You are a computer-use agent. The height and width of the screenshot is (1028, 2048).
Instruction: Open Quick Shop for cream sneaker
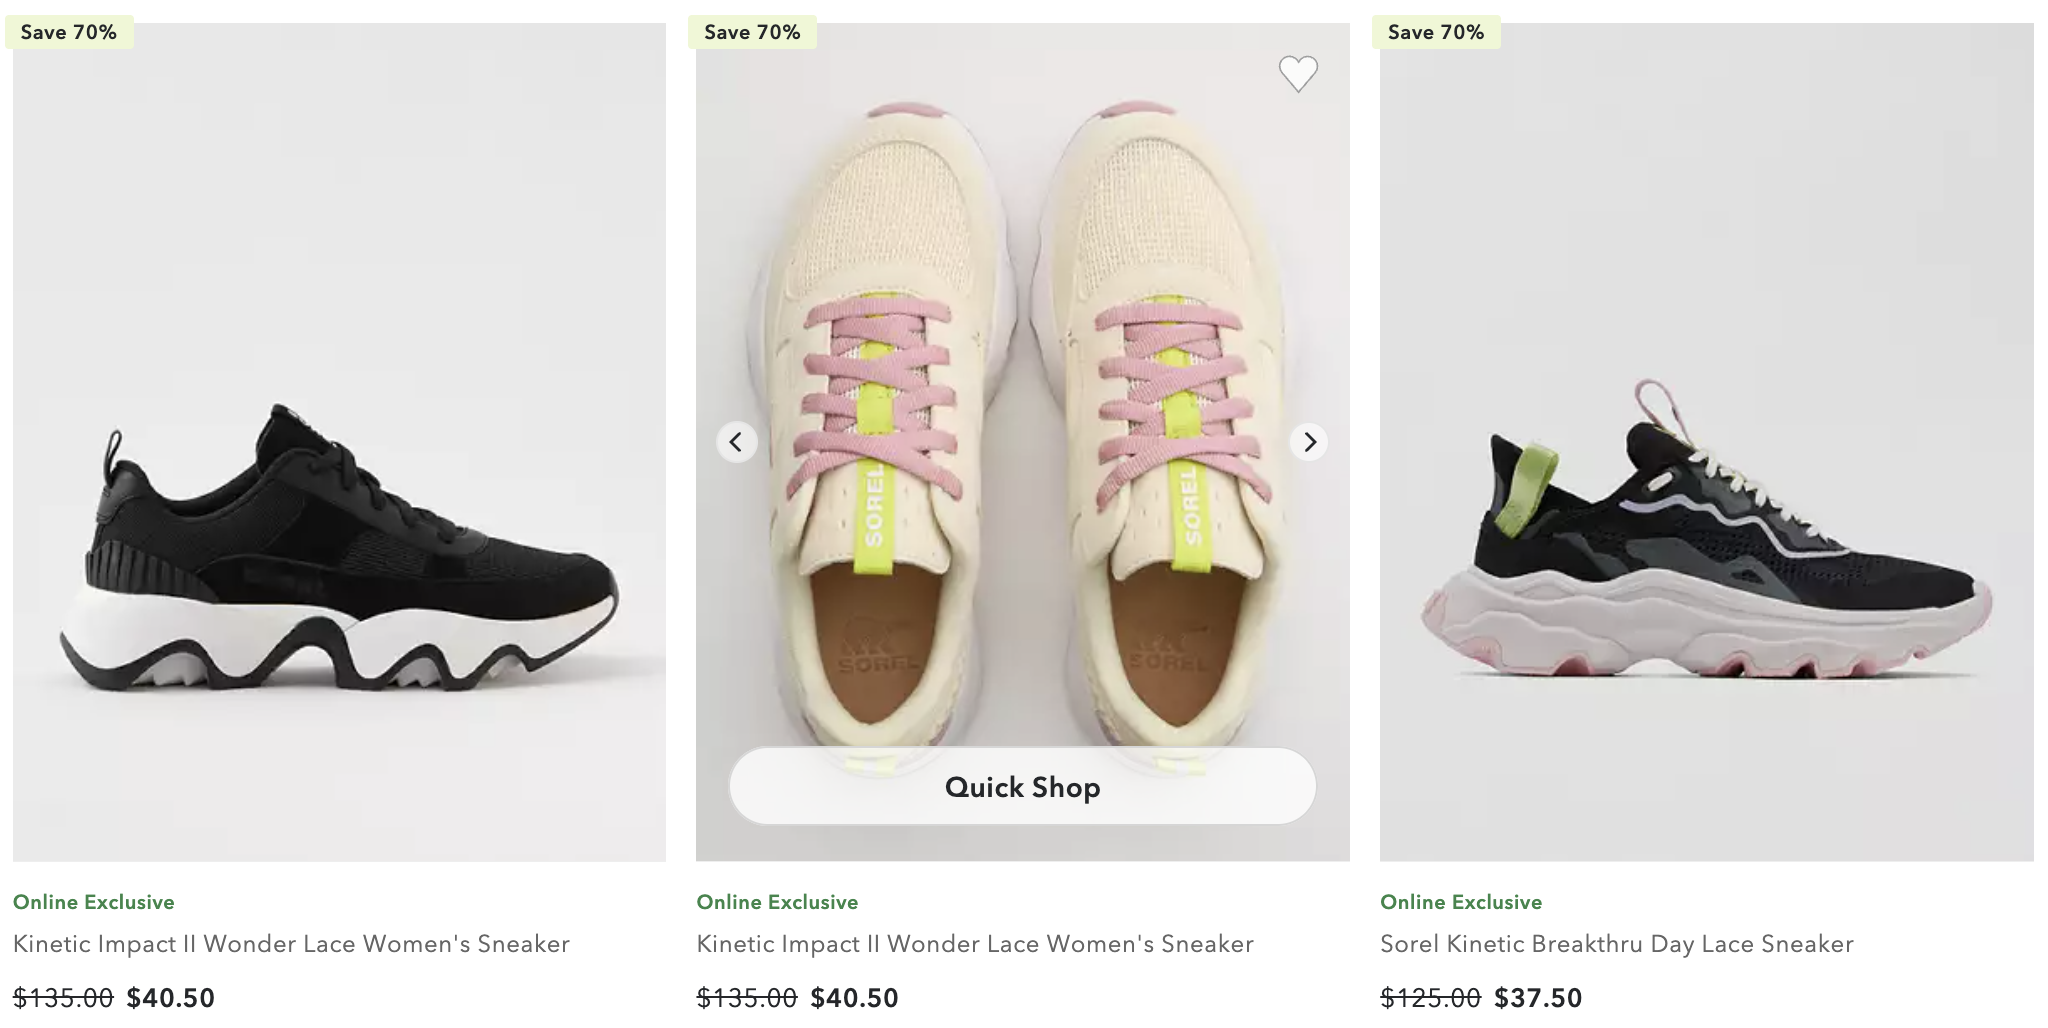click(x=1022, y=787)
